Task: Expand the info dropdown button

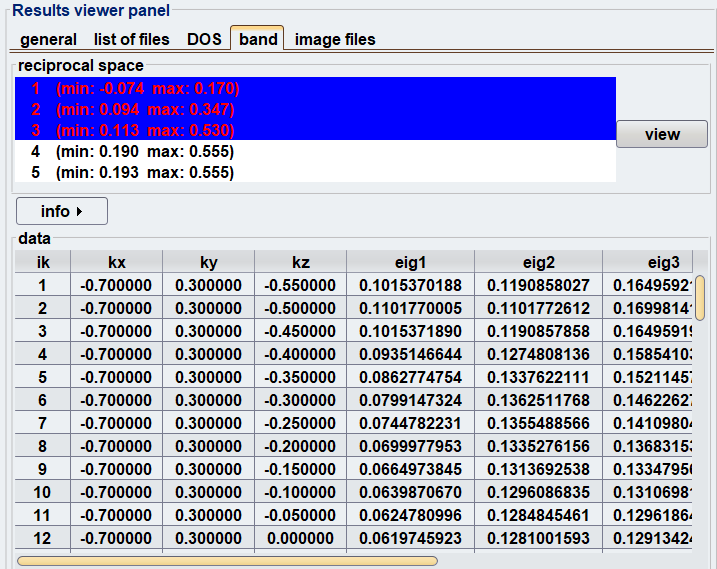Action: pos(62,211)
